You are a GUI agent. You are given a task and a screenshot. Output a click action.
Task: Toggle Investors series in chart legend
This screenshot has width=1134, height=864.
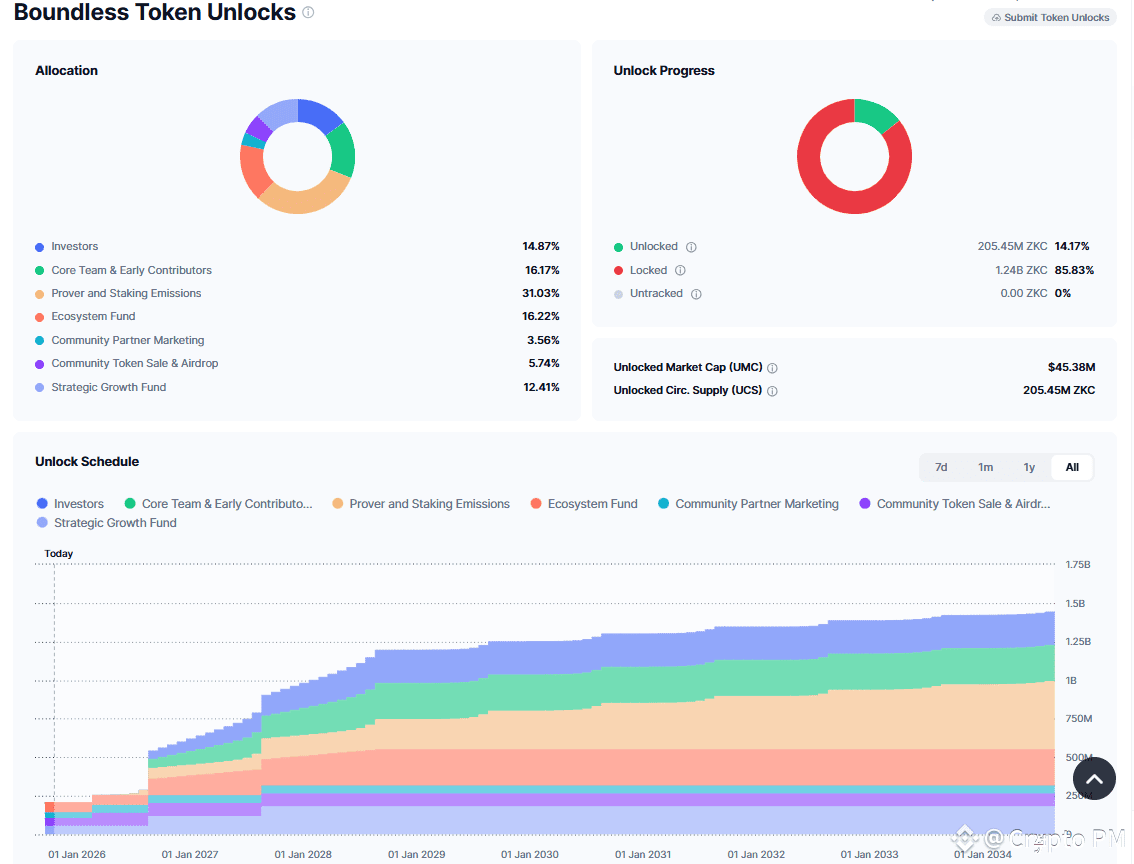[x=70, y=504]
